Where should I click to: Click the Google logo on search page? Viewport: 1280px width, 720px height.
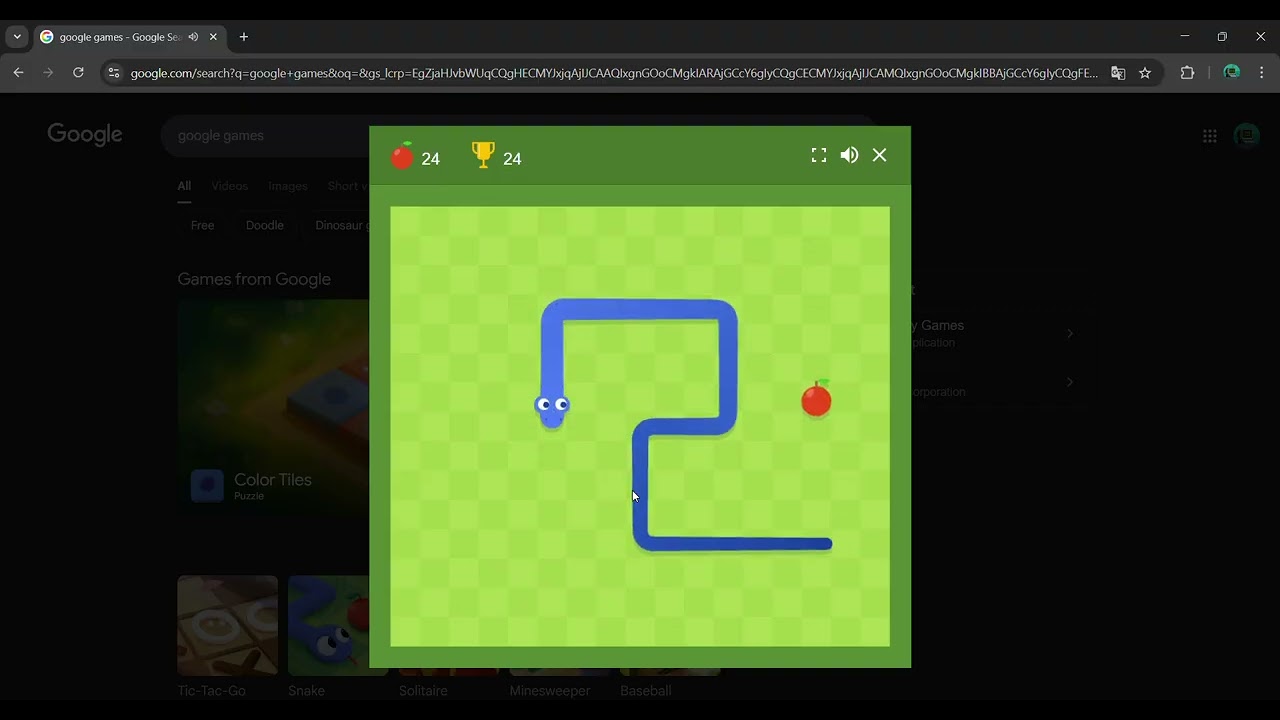85,135
